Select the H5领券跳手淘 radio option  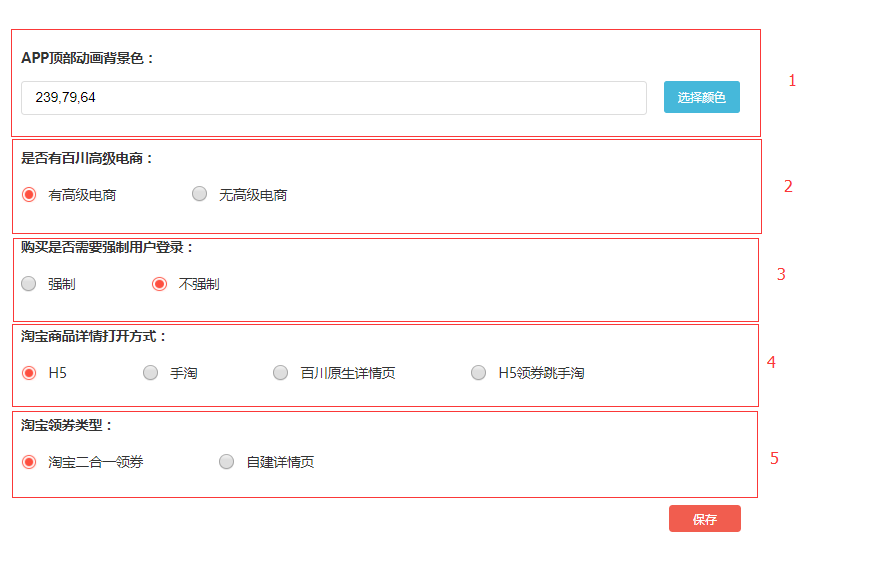[x=478, y=373]
